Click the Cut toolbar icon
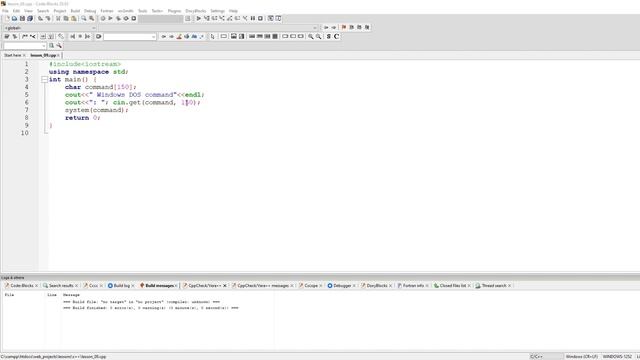Image resolution: width=640 pixels, height=360 pixels. click(x=58, y=18)
